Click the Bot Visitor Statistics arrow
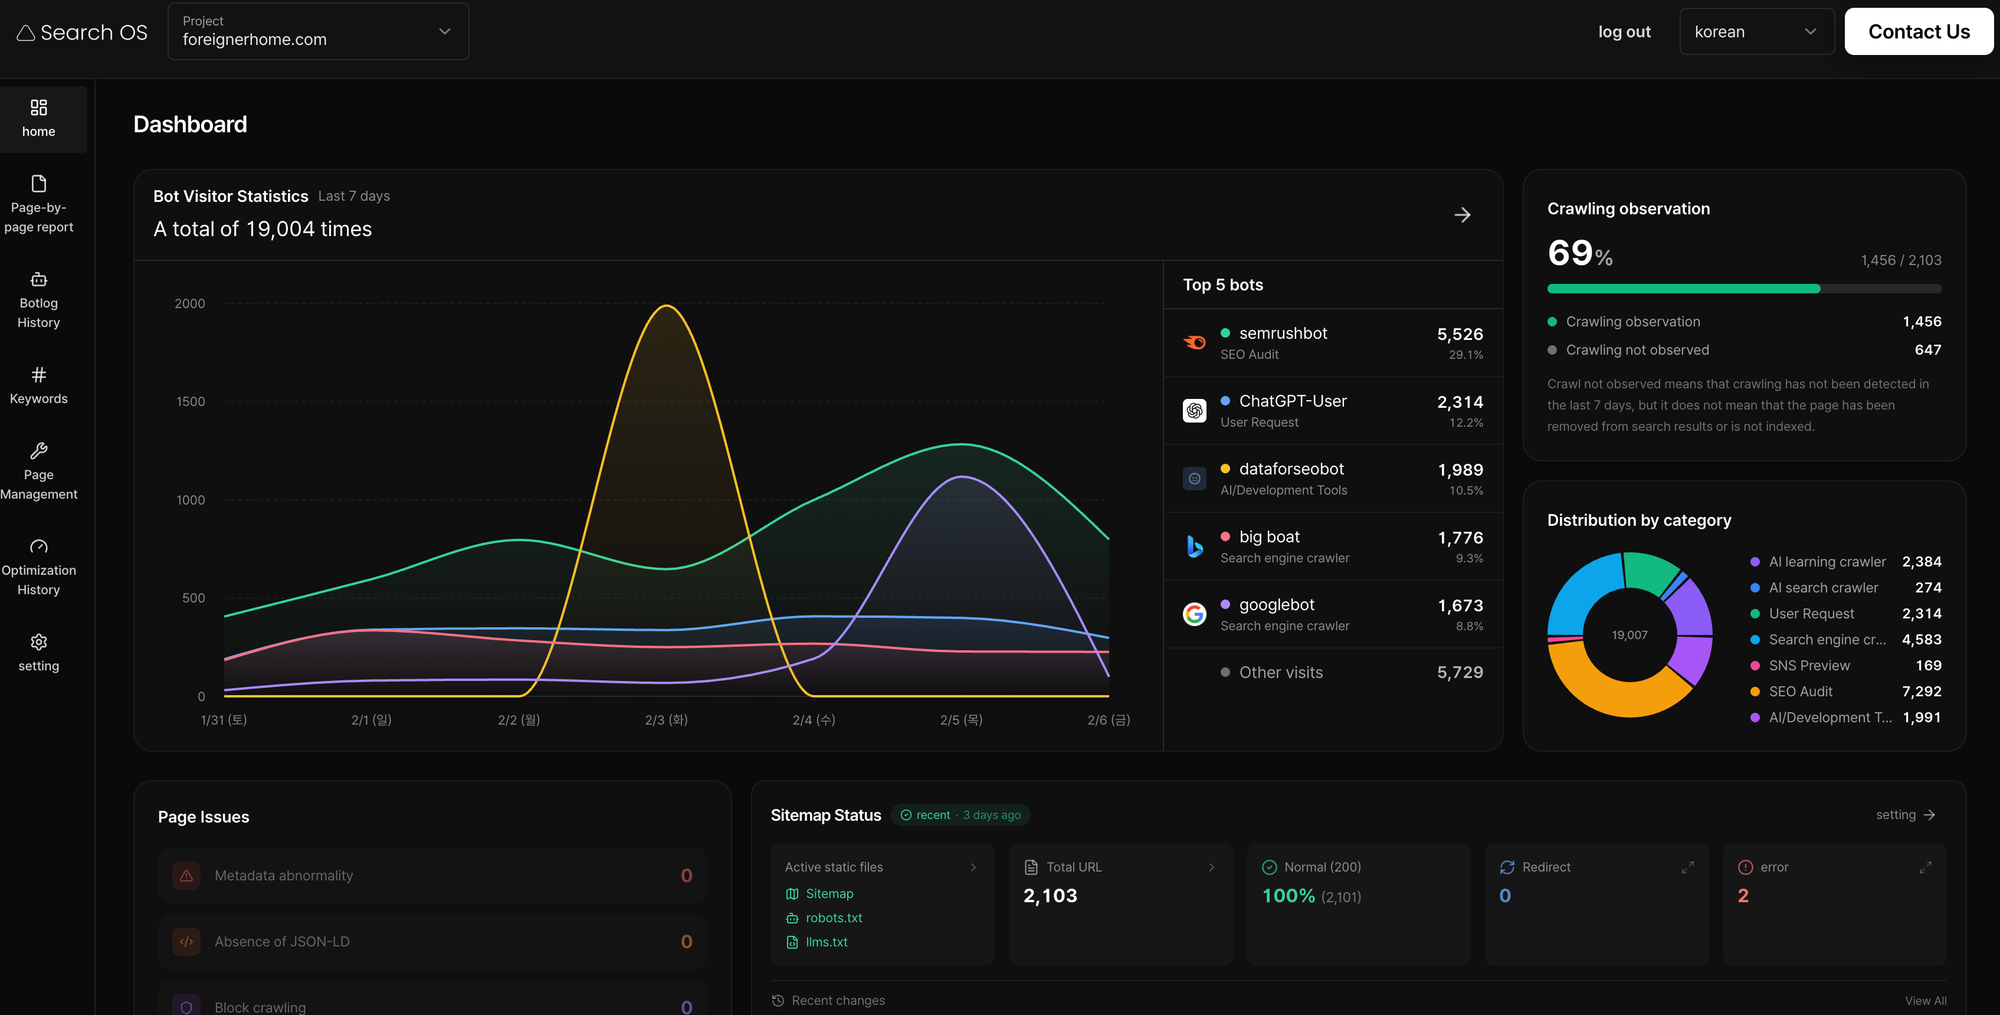 [1462, 215]
